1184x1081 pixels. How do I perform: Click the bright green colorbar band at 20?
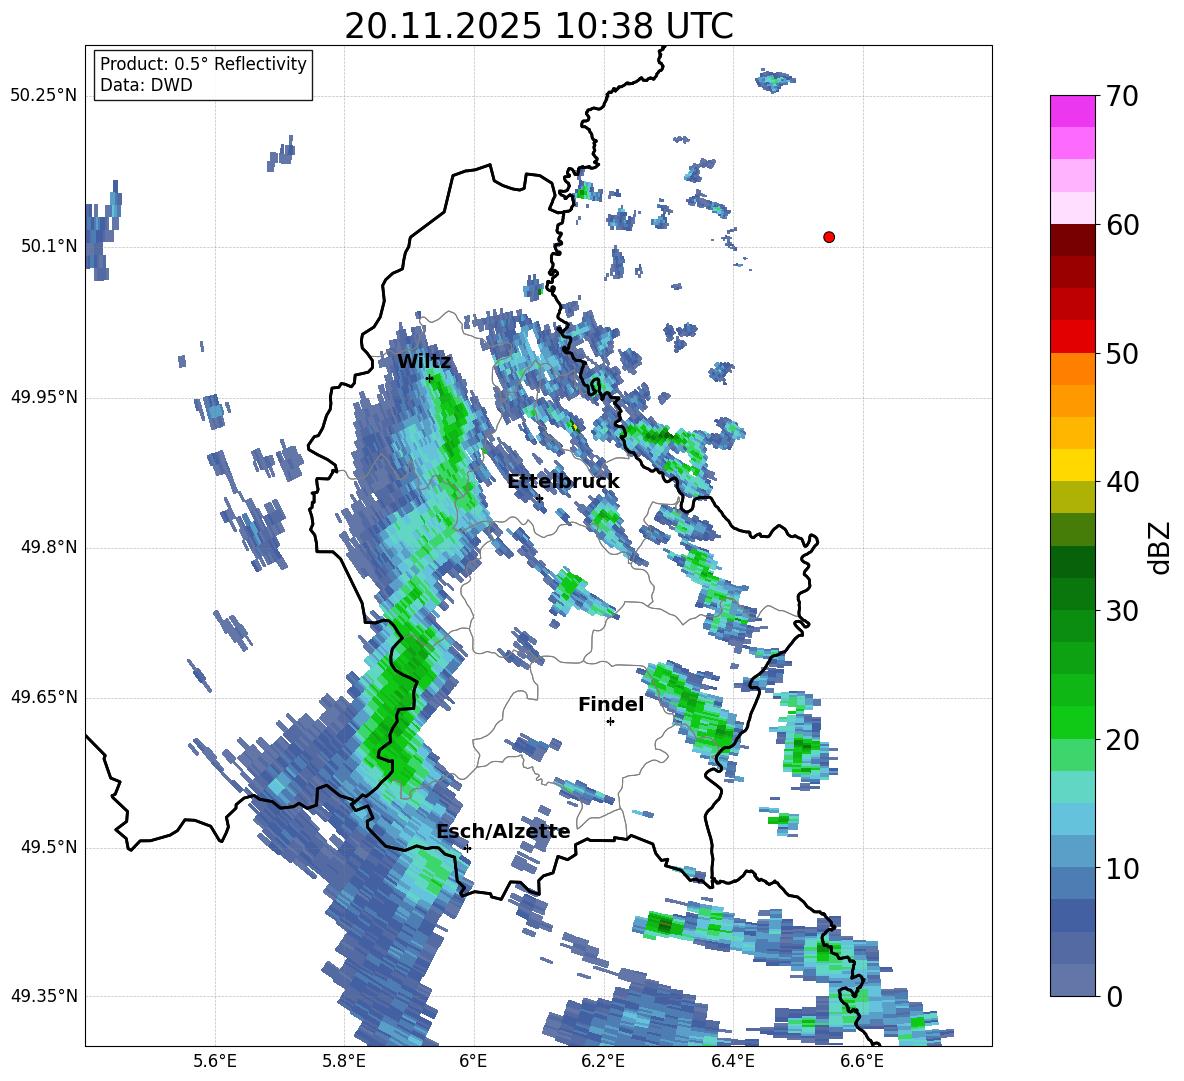click(1072, 723)
